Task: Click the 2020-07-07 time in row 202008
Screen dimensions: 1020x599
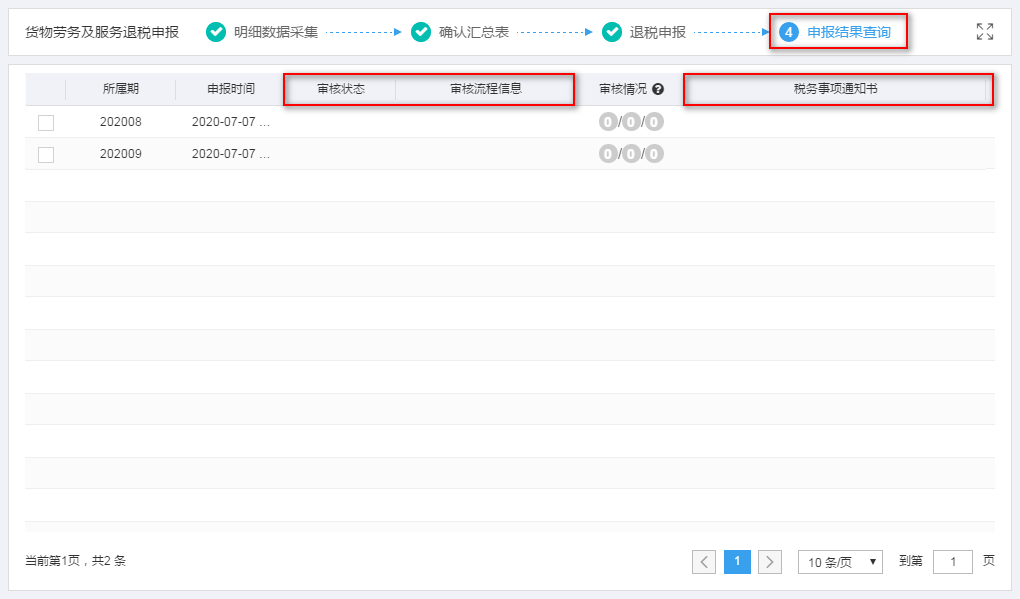Action: click(x=230, y=122)
